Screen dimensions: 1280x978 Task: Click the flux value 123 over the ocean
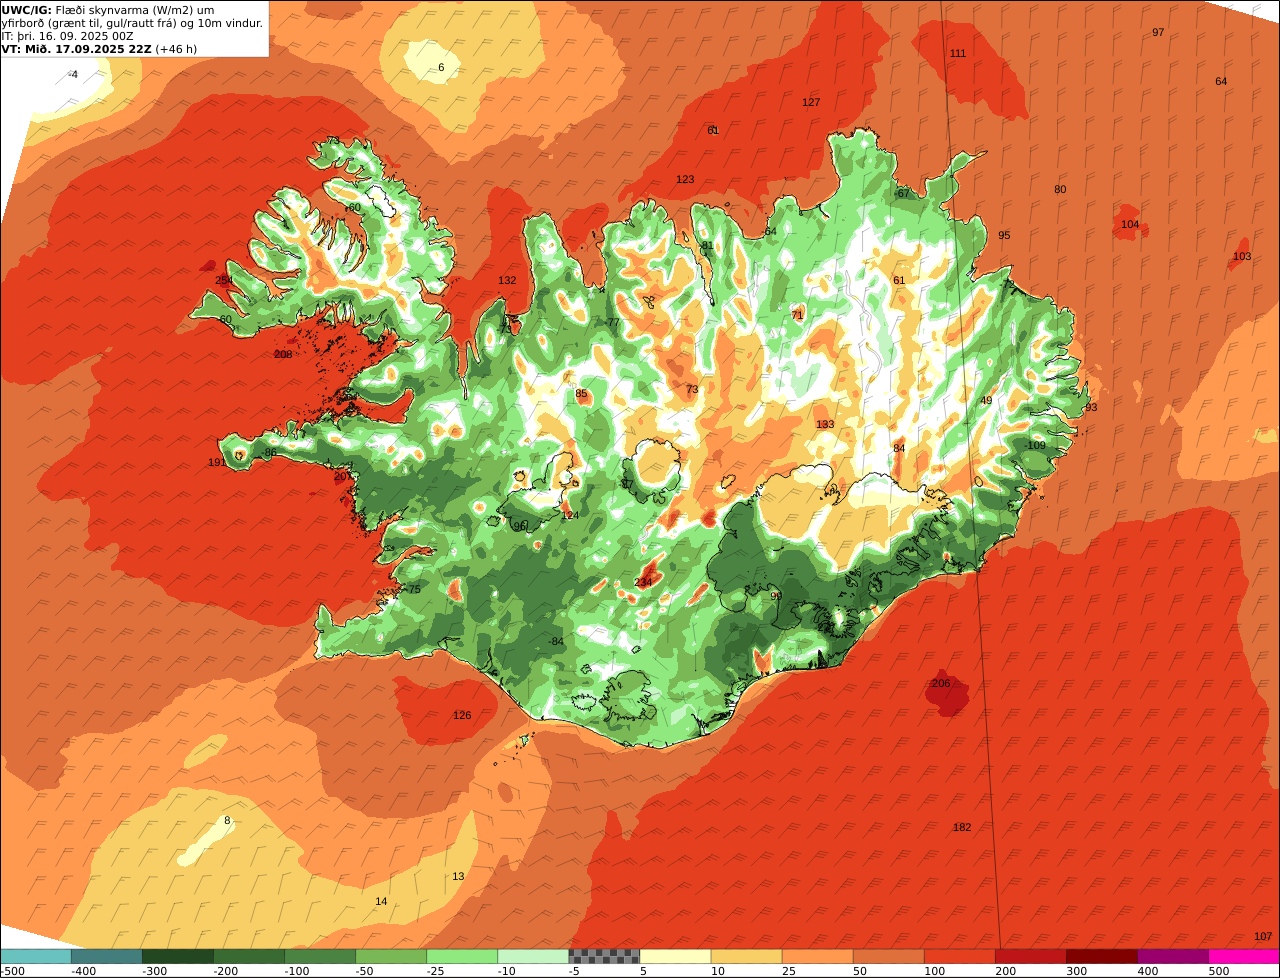click(685, 179)
